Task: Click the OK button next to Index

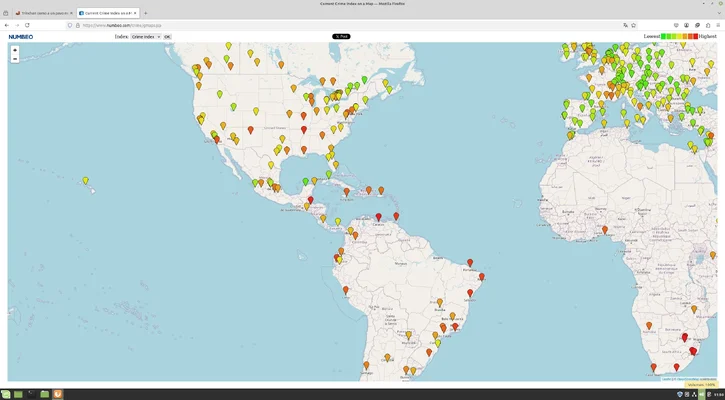Action: click(x=167, y=37)
